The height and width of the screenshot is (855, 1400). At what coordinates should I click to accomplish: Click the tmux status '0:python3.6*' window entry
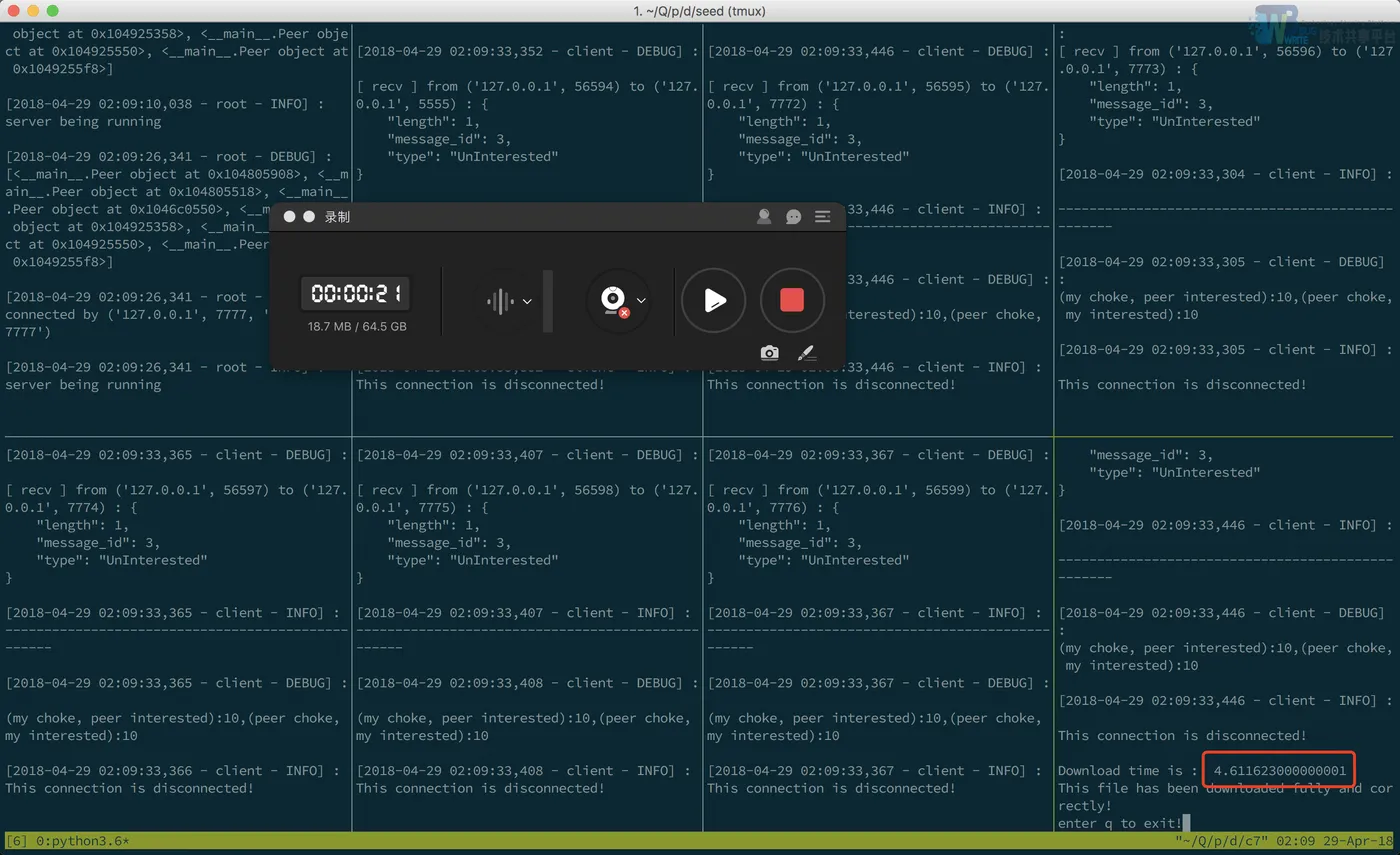click(x=85, y=842)
